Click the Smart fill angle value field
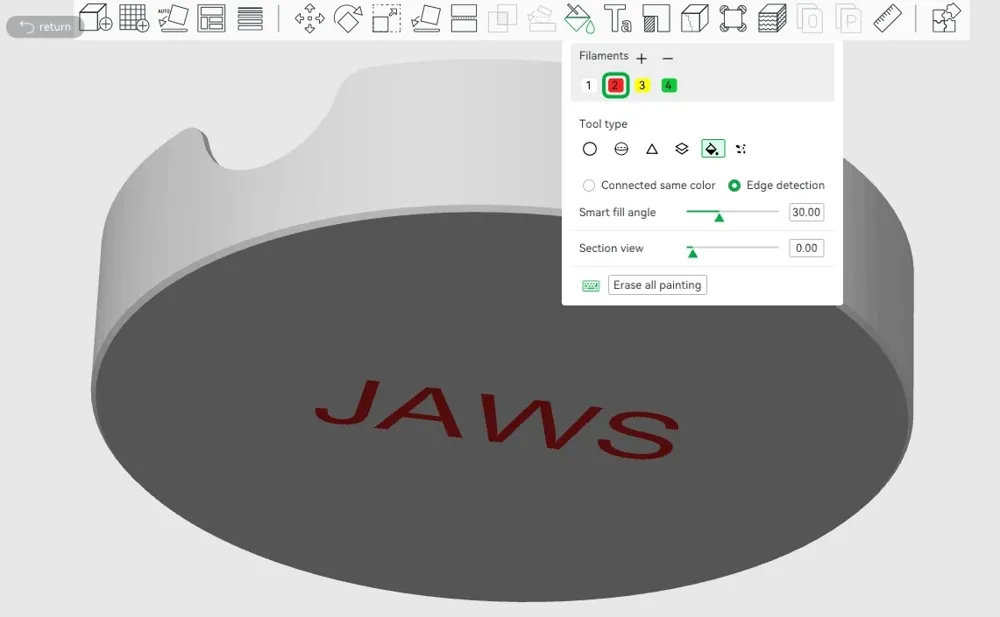The image size is (1000, 617). pos(806,212)
